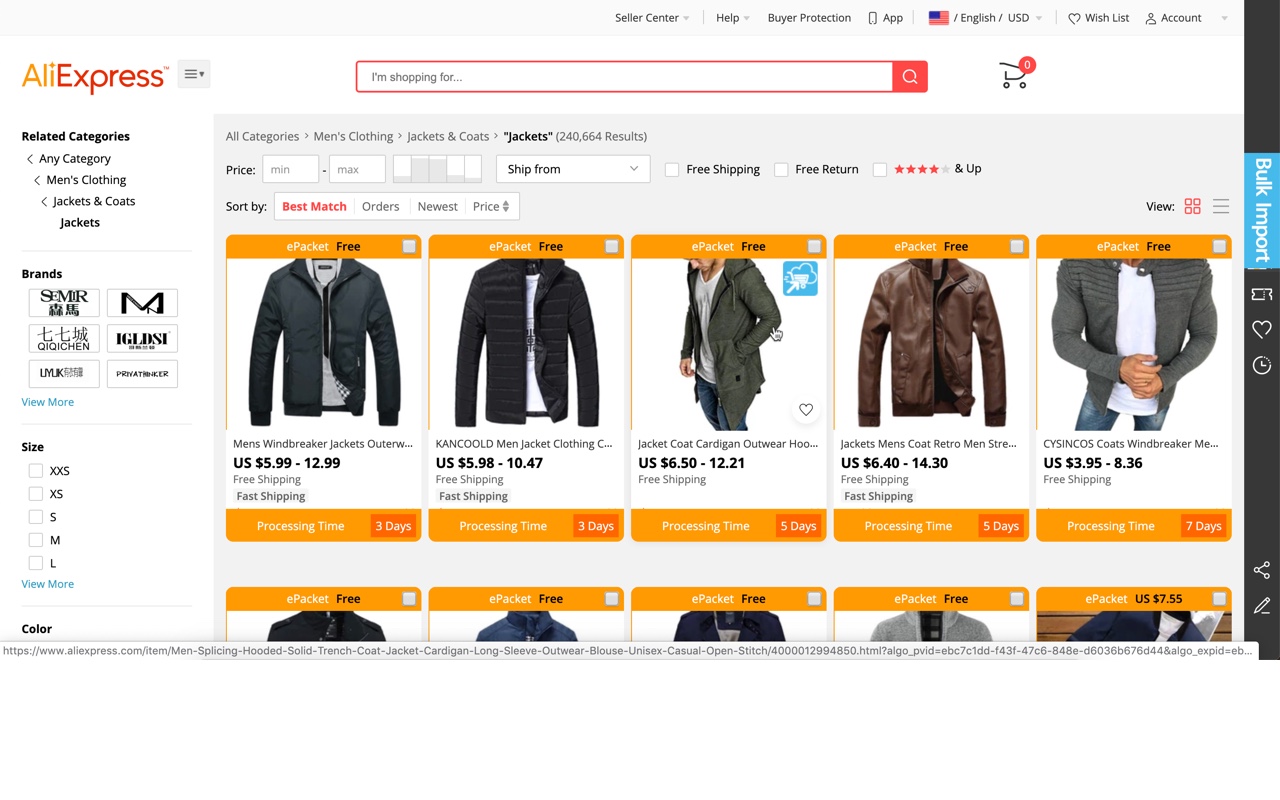Open the shopping cart
This screenshot has width=1280, height=800.
(1013, 76)
